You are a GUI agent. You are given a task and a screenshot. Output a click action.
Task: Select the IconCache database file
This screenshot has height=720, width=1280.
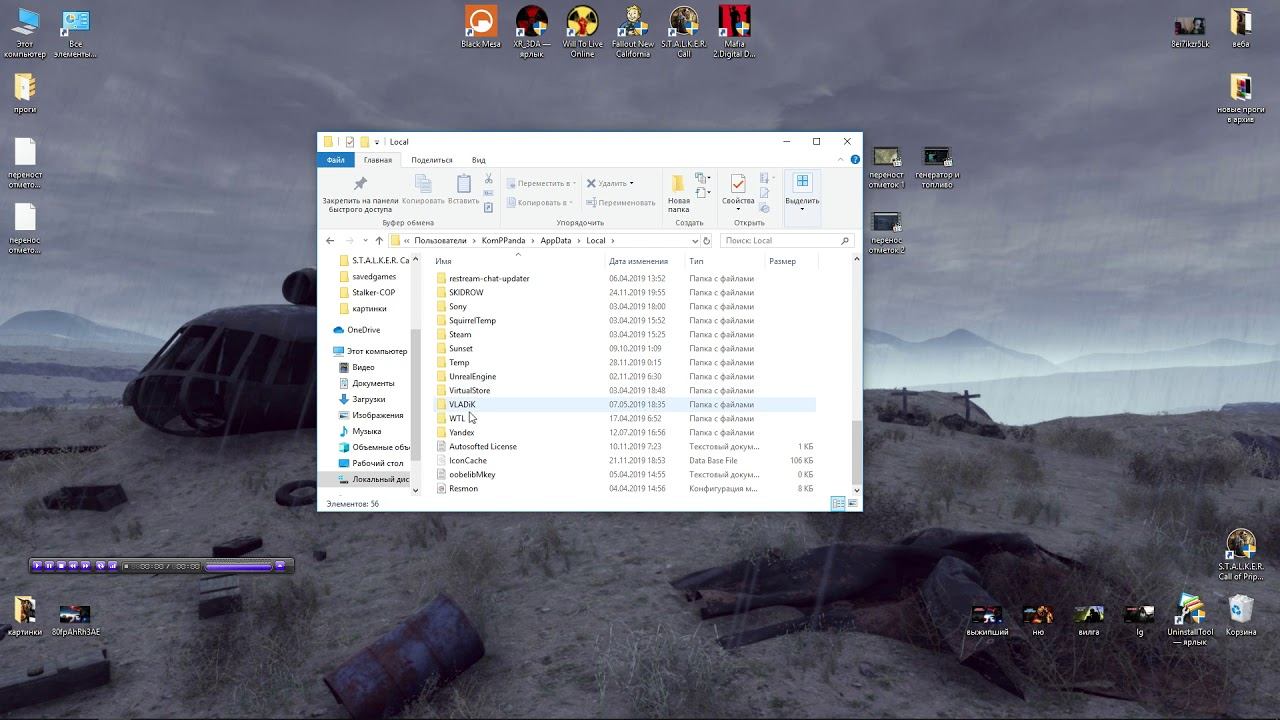(624, 460)
